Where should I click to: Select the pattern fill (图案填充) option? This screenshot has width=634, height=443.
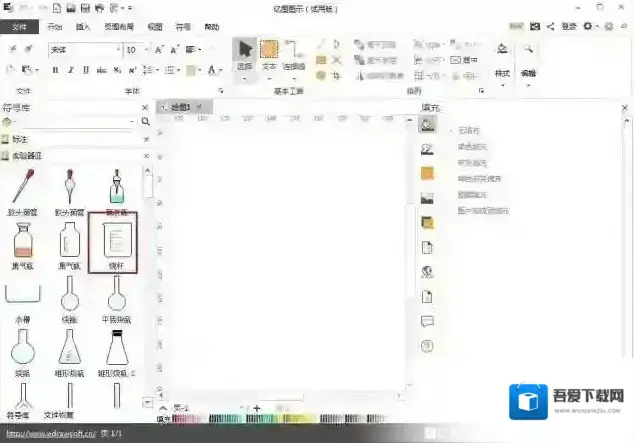472,195
